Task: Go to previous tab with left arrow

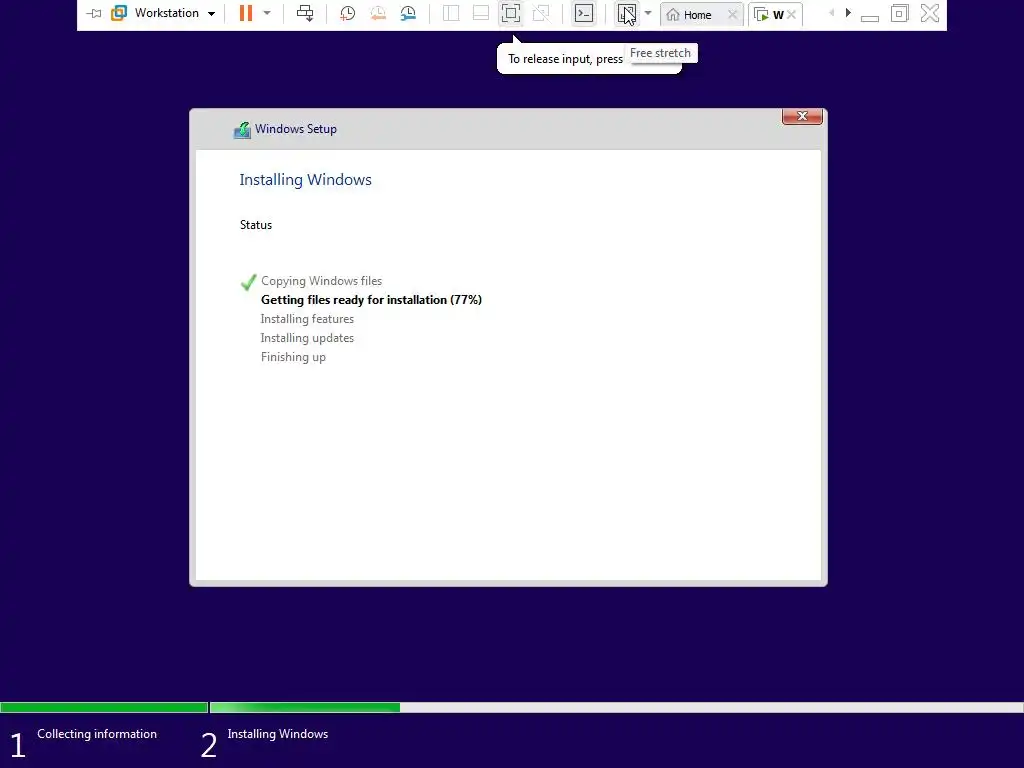Action: [x=831, y=12]
